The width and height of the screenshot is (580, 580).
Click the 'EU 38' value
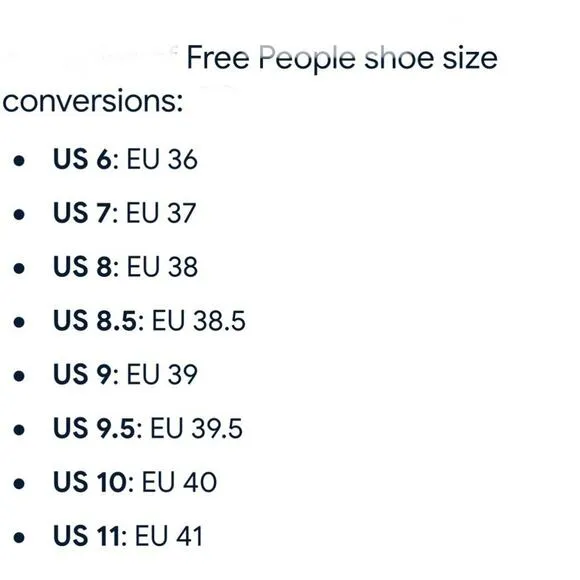(162, 266)
